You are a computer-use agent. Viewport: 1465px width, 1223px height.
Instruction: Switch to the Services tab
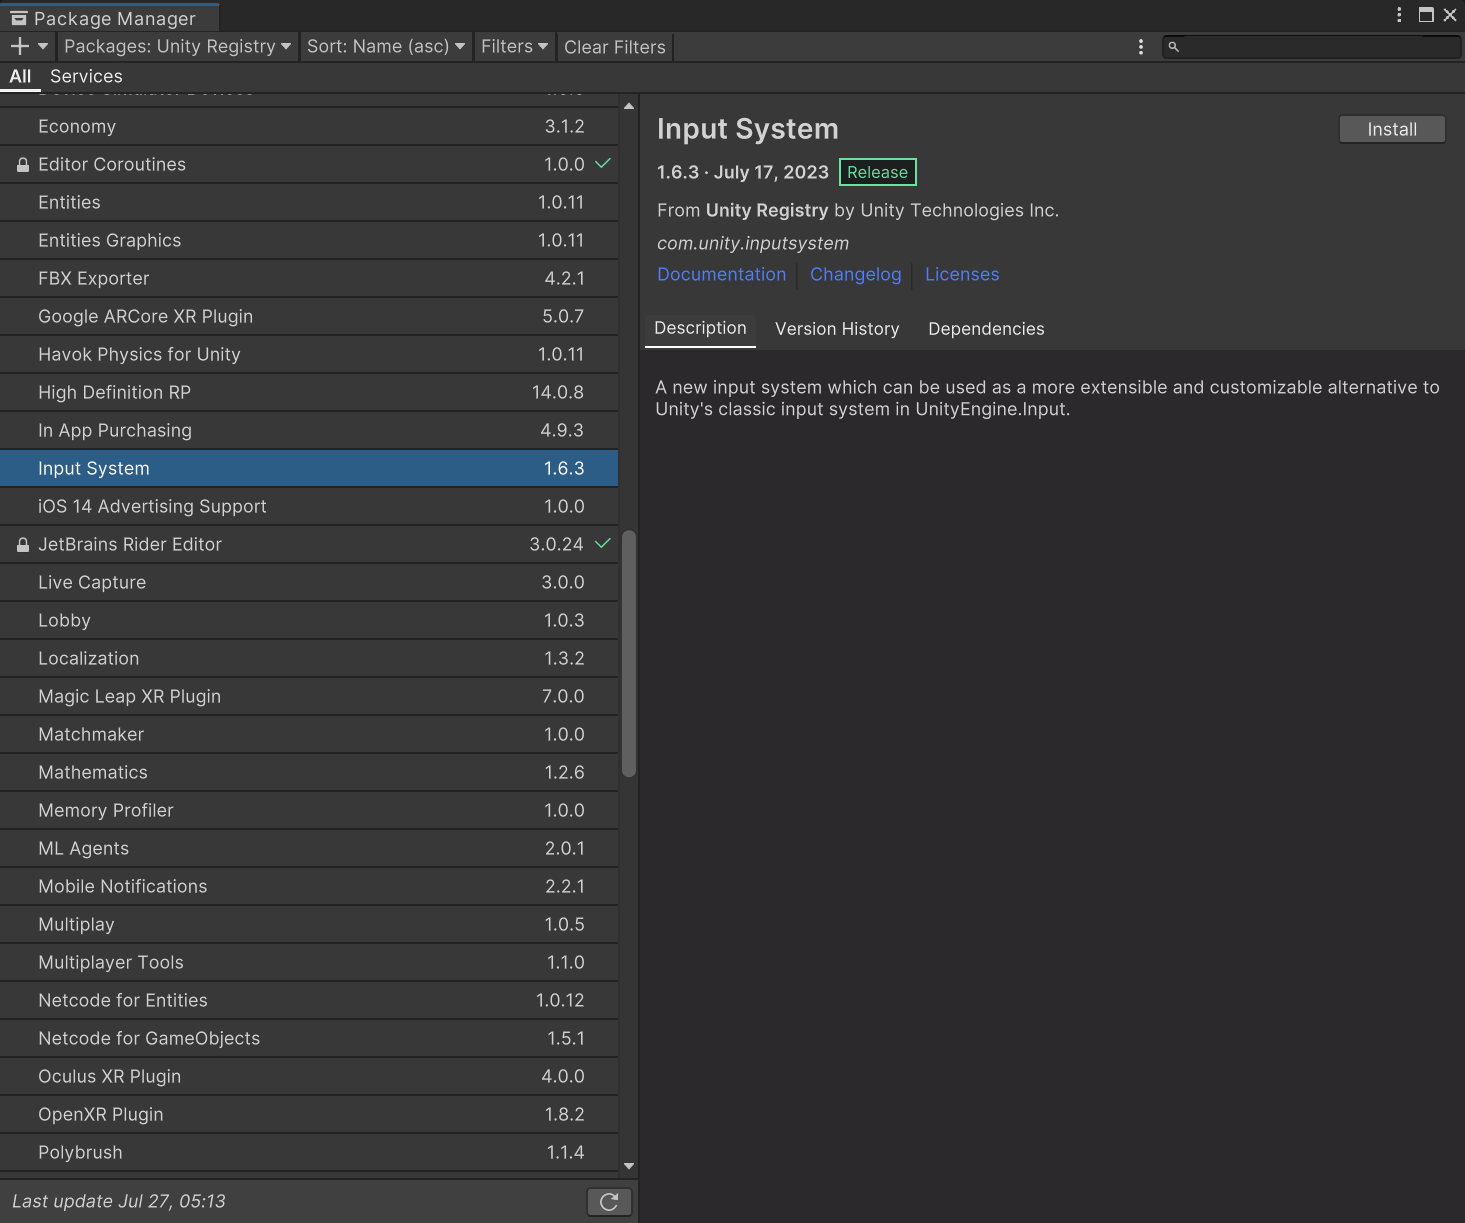click(86, 76)
